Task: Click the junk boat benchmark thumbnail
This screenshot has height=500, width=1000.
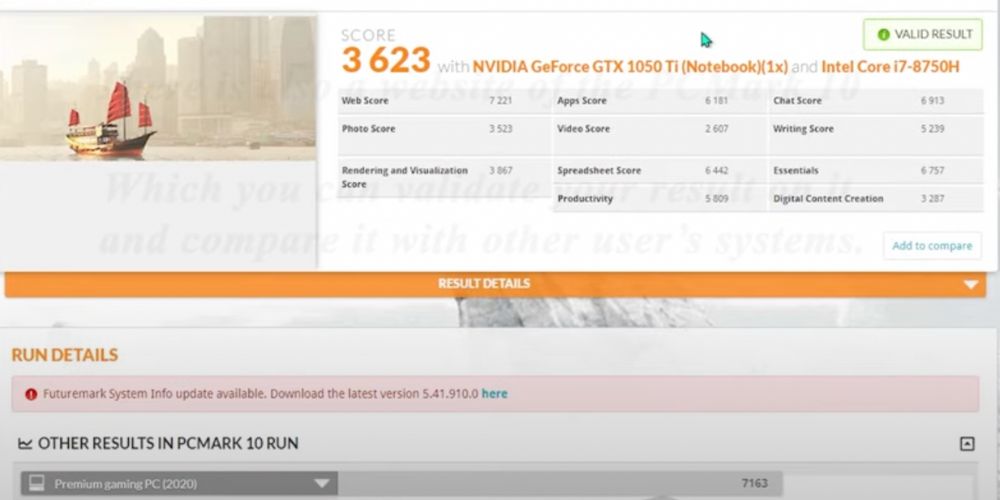Action: (158, 88)
